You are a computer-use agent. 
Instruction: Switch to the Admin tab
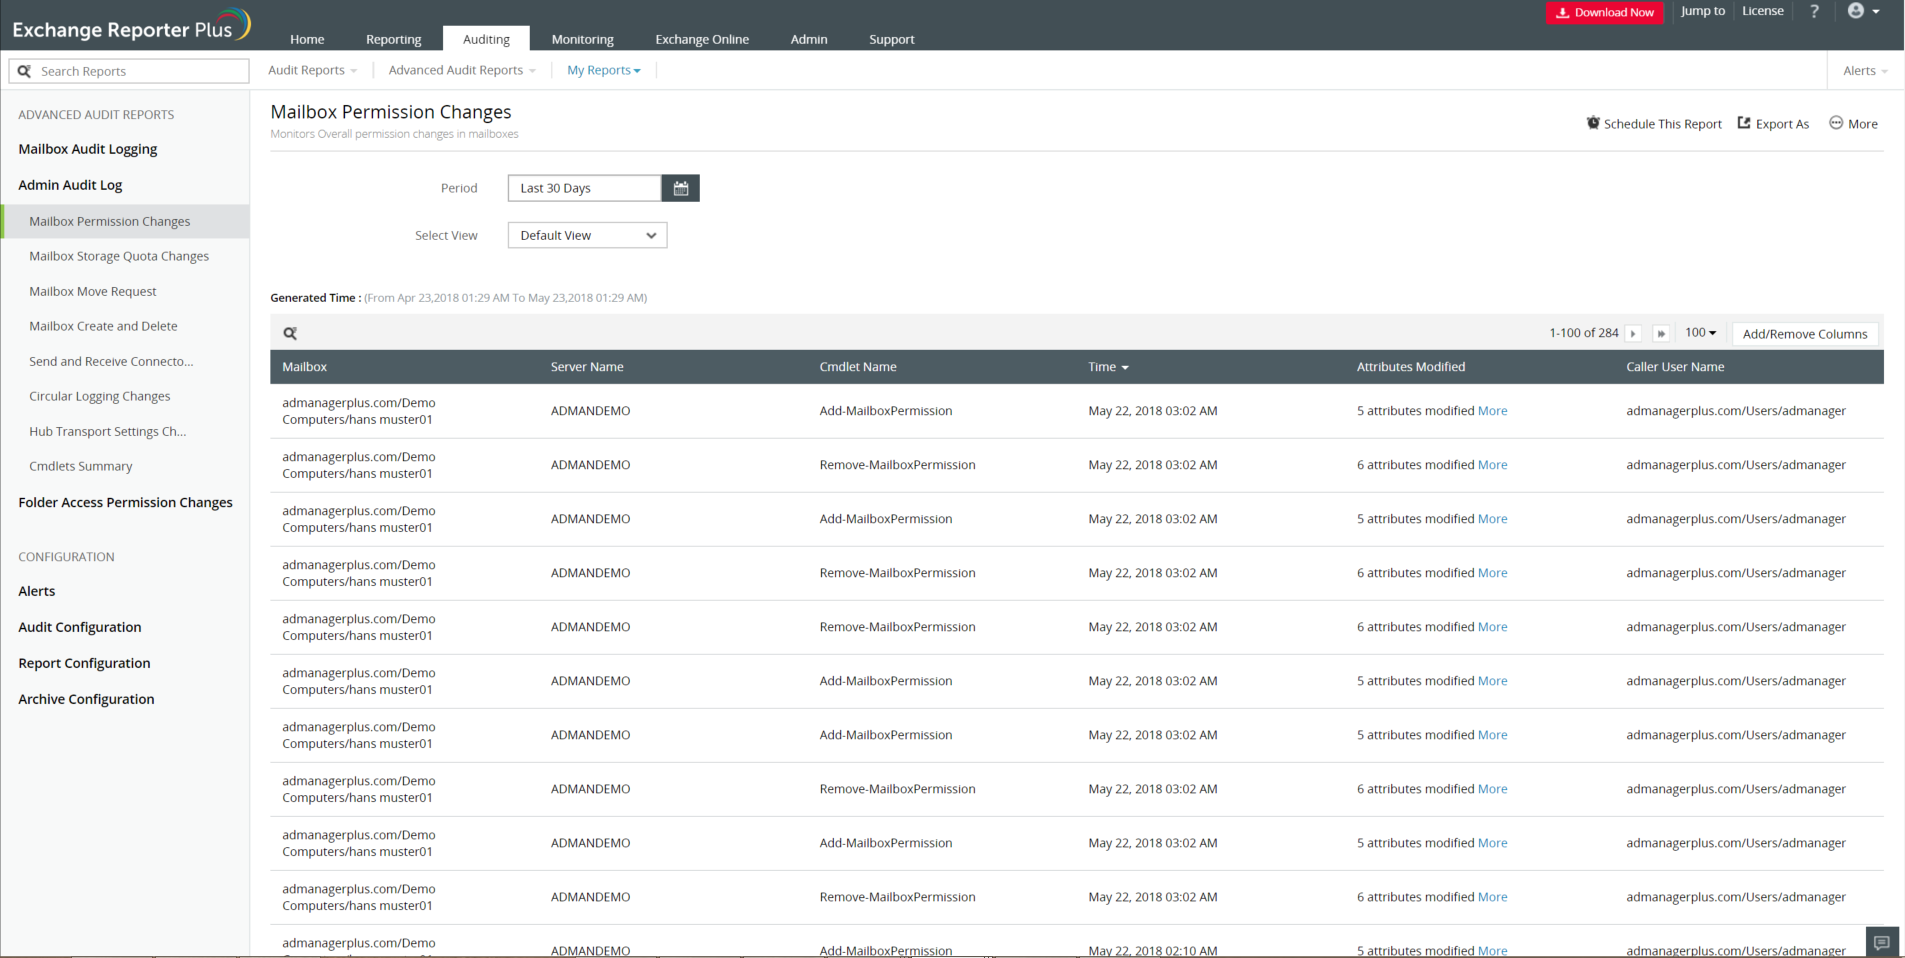click(x=809, y=39)
